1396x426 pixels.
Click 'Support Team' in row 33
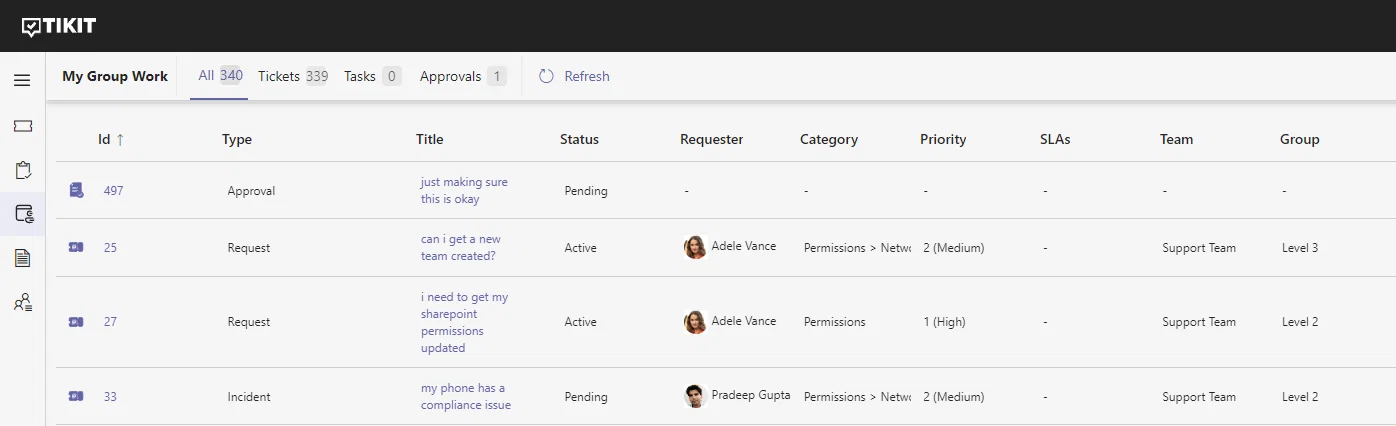pos(1199,397)
